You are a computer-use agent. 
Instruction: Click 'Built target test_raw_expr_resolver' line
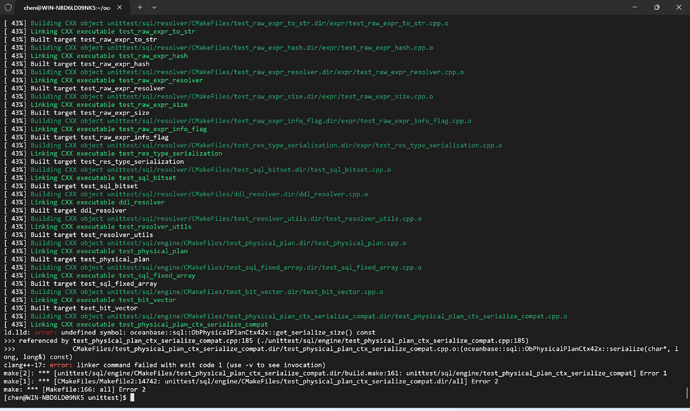pyautogui.click(x=84, y=88)
